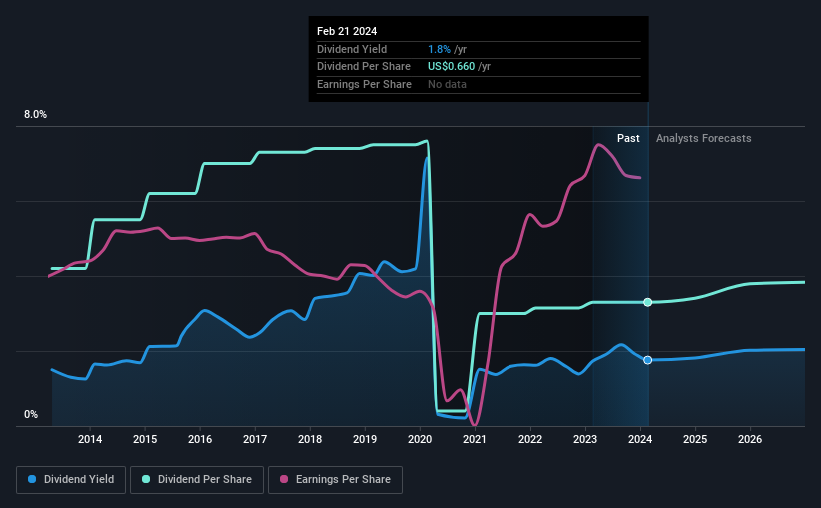Click the 1.8% dividend yield value

point(439,49)
